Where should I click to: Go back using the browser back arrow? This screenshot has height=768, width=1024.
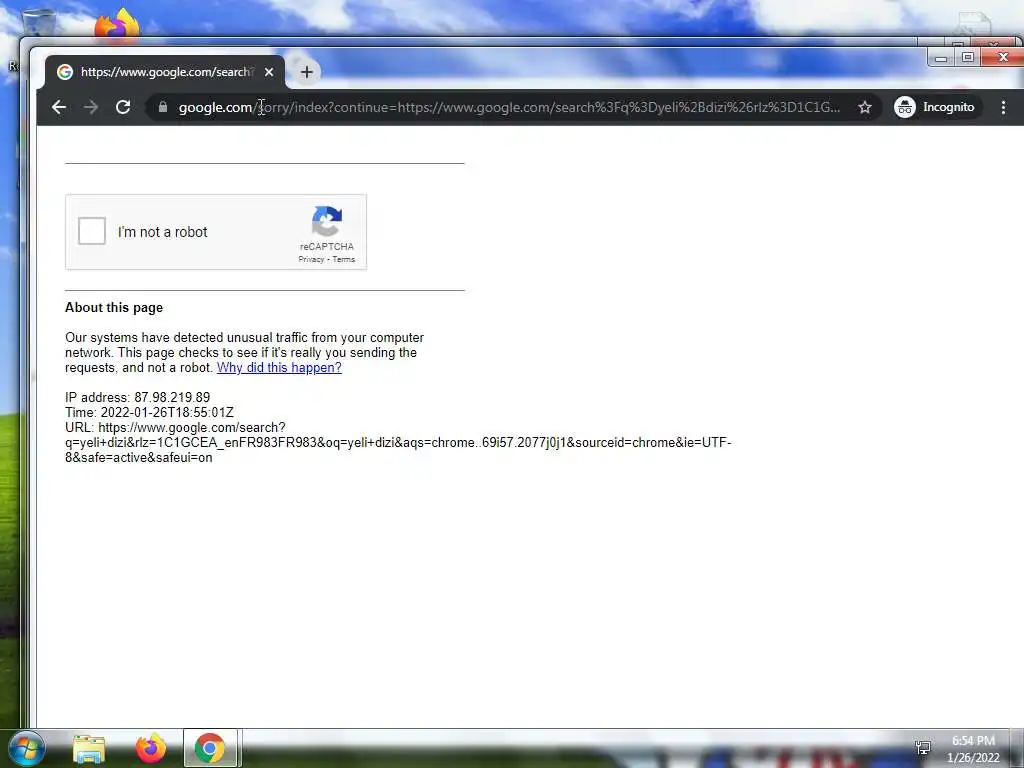[x=59, y=107]
